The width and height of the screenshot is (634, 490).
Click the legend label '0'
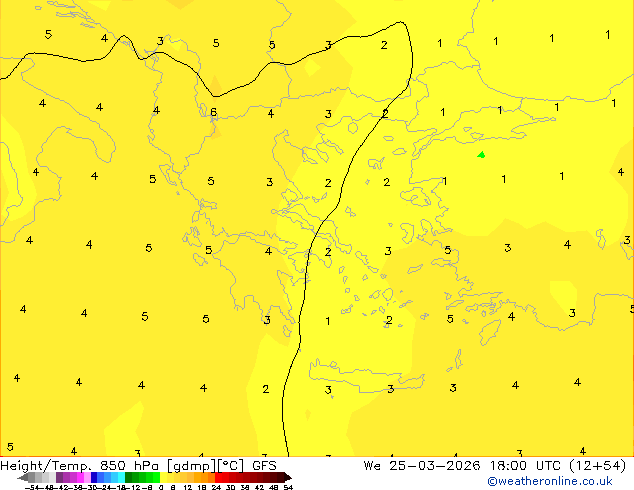click(x=161, y=487)
